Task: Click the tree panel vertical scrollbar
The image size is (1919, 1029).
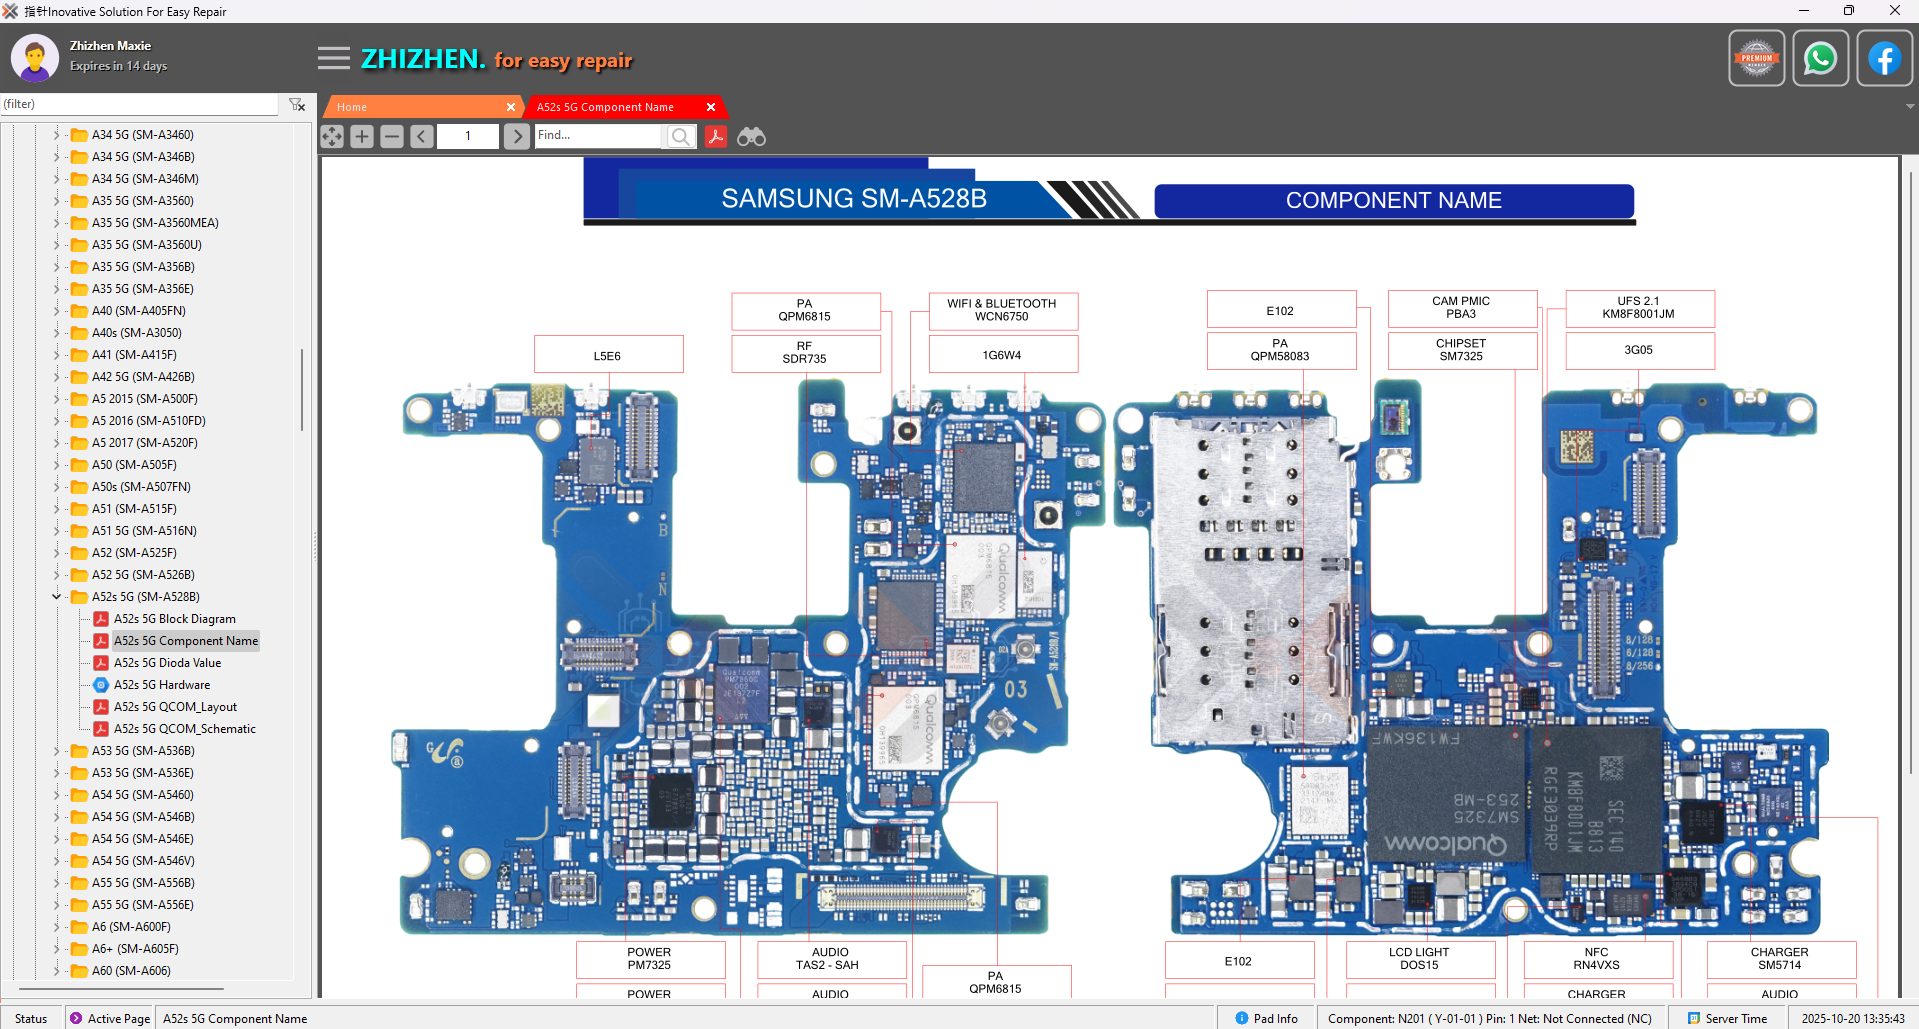Action: point(302,390)
